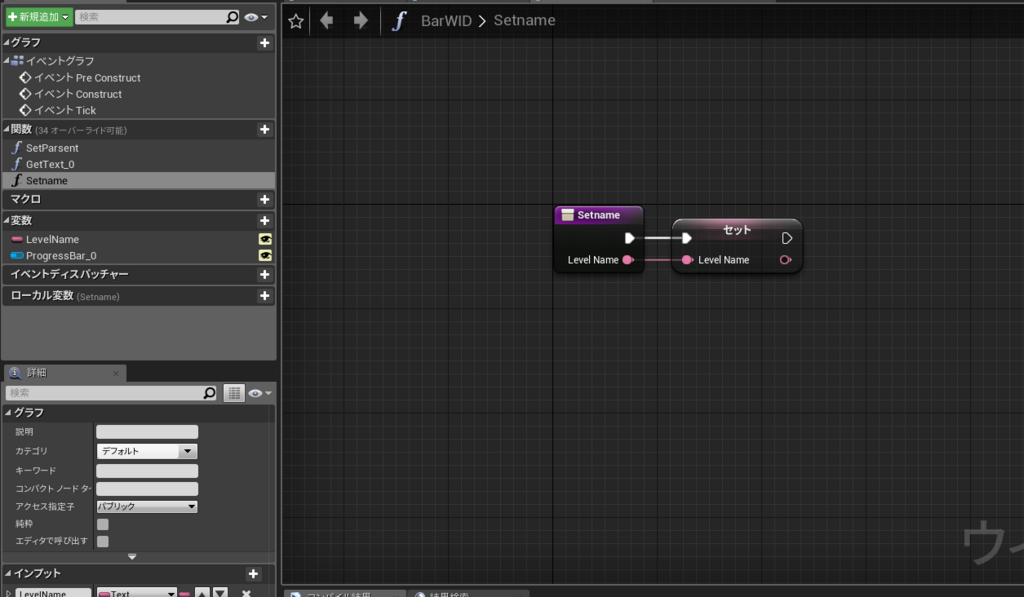Enable the エディタで呼び出す checkbox
This screenshot has height=597, width=1024.
(103, 541)
